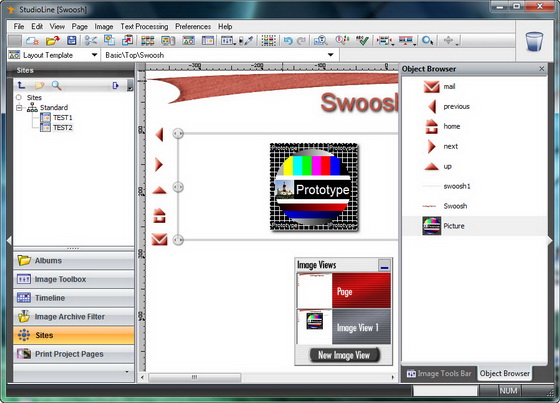Screen dimensions: 560x403
Task: Click the redo arrow icon
Action: coord(301,41)
